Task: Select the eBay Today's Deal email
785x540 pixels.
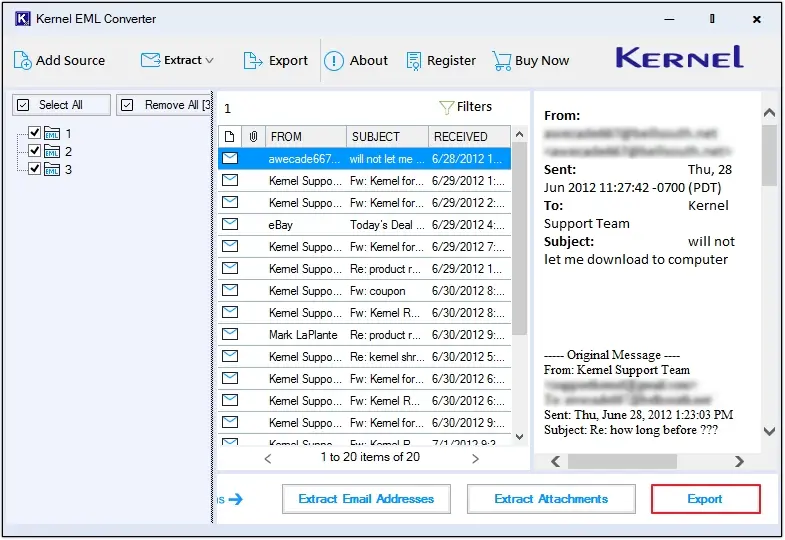Action: coord(364,225)
